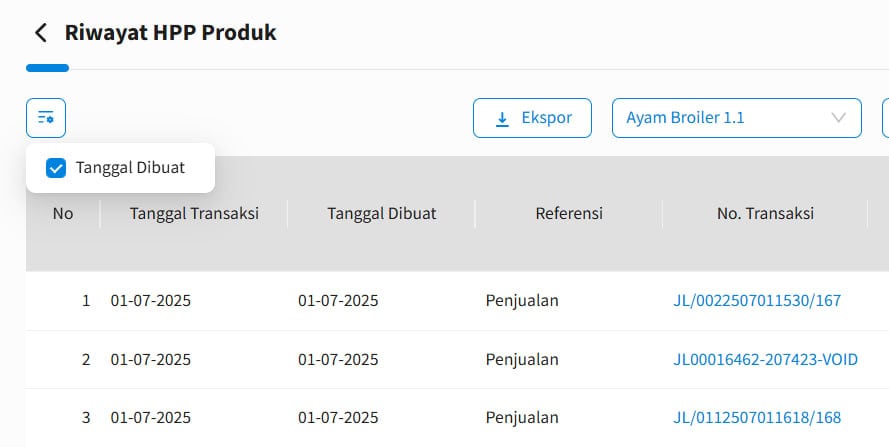Image resolution: width=889 pixels, height=447 pixels.
Task: Click the Ekspor button
Action: pos(532,118)
